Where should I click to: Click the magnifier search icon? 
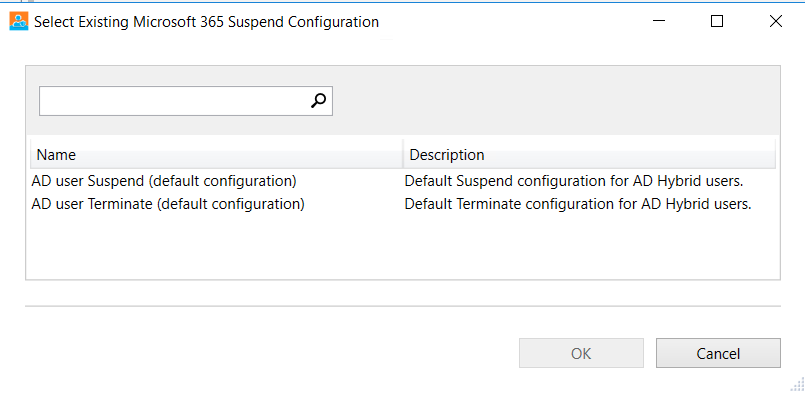(x=318, y=101)
